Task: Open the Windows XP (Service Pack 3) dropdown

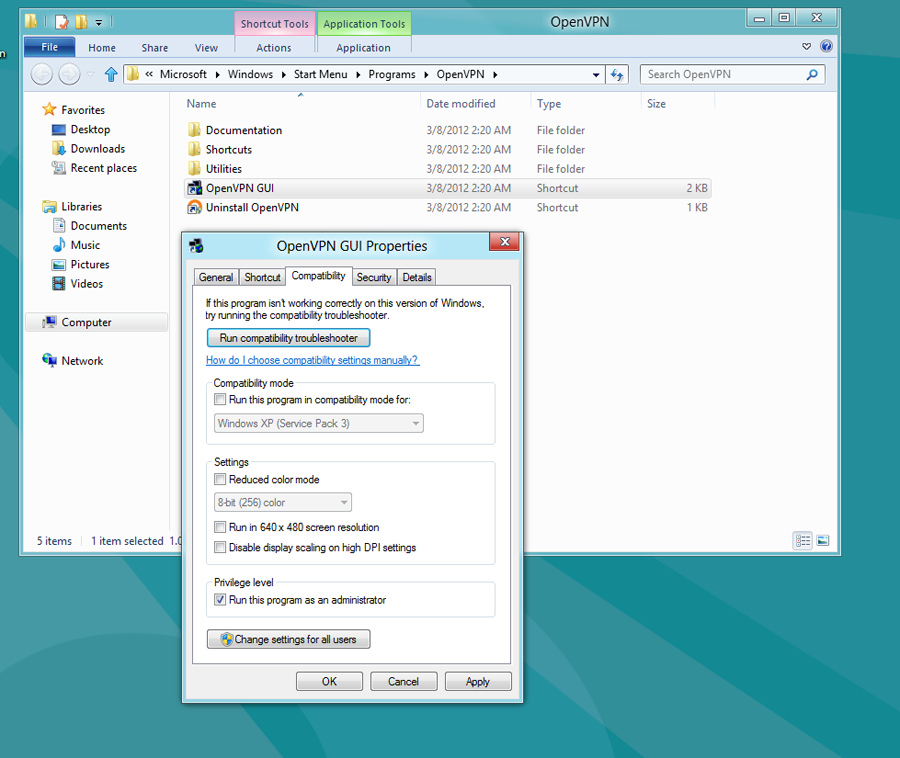Action: point(319,423)
